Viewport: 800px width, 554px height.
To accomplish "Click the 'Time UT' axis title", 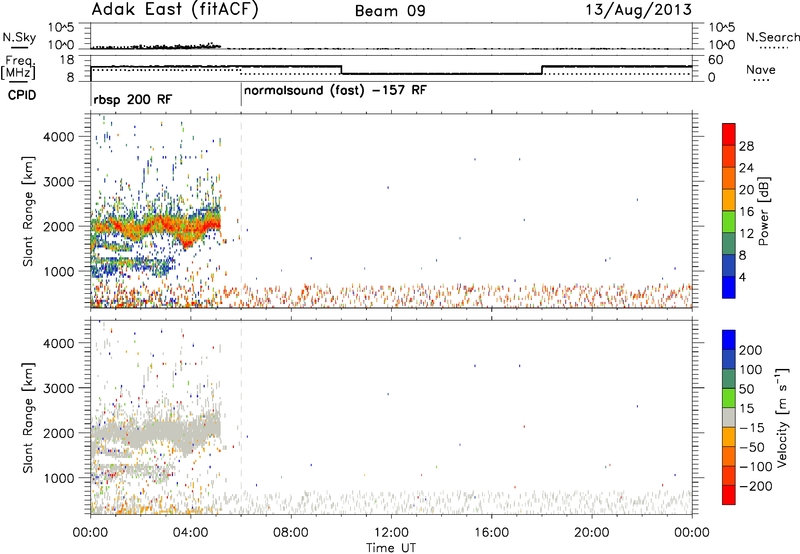I will coord(391,547).
